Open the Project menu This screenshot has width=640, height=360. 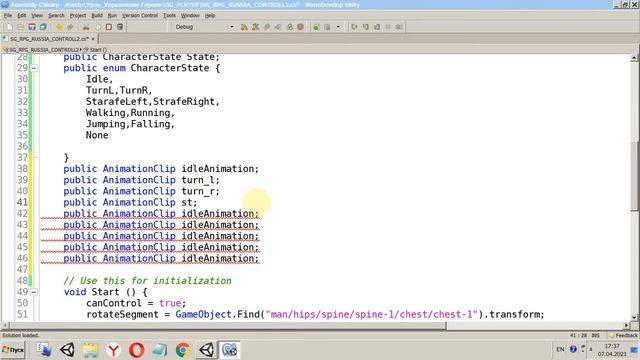(x=78, y=16)
